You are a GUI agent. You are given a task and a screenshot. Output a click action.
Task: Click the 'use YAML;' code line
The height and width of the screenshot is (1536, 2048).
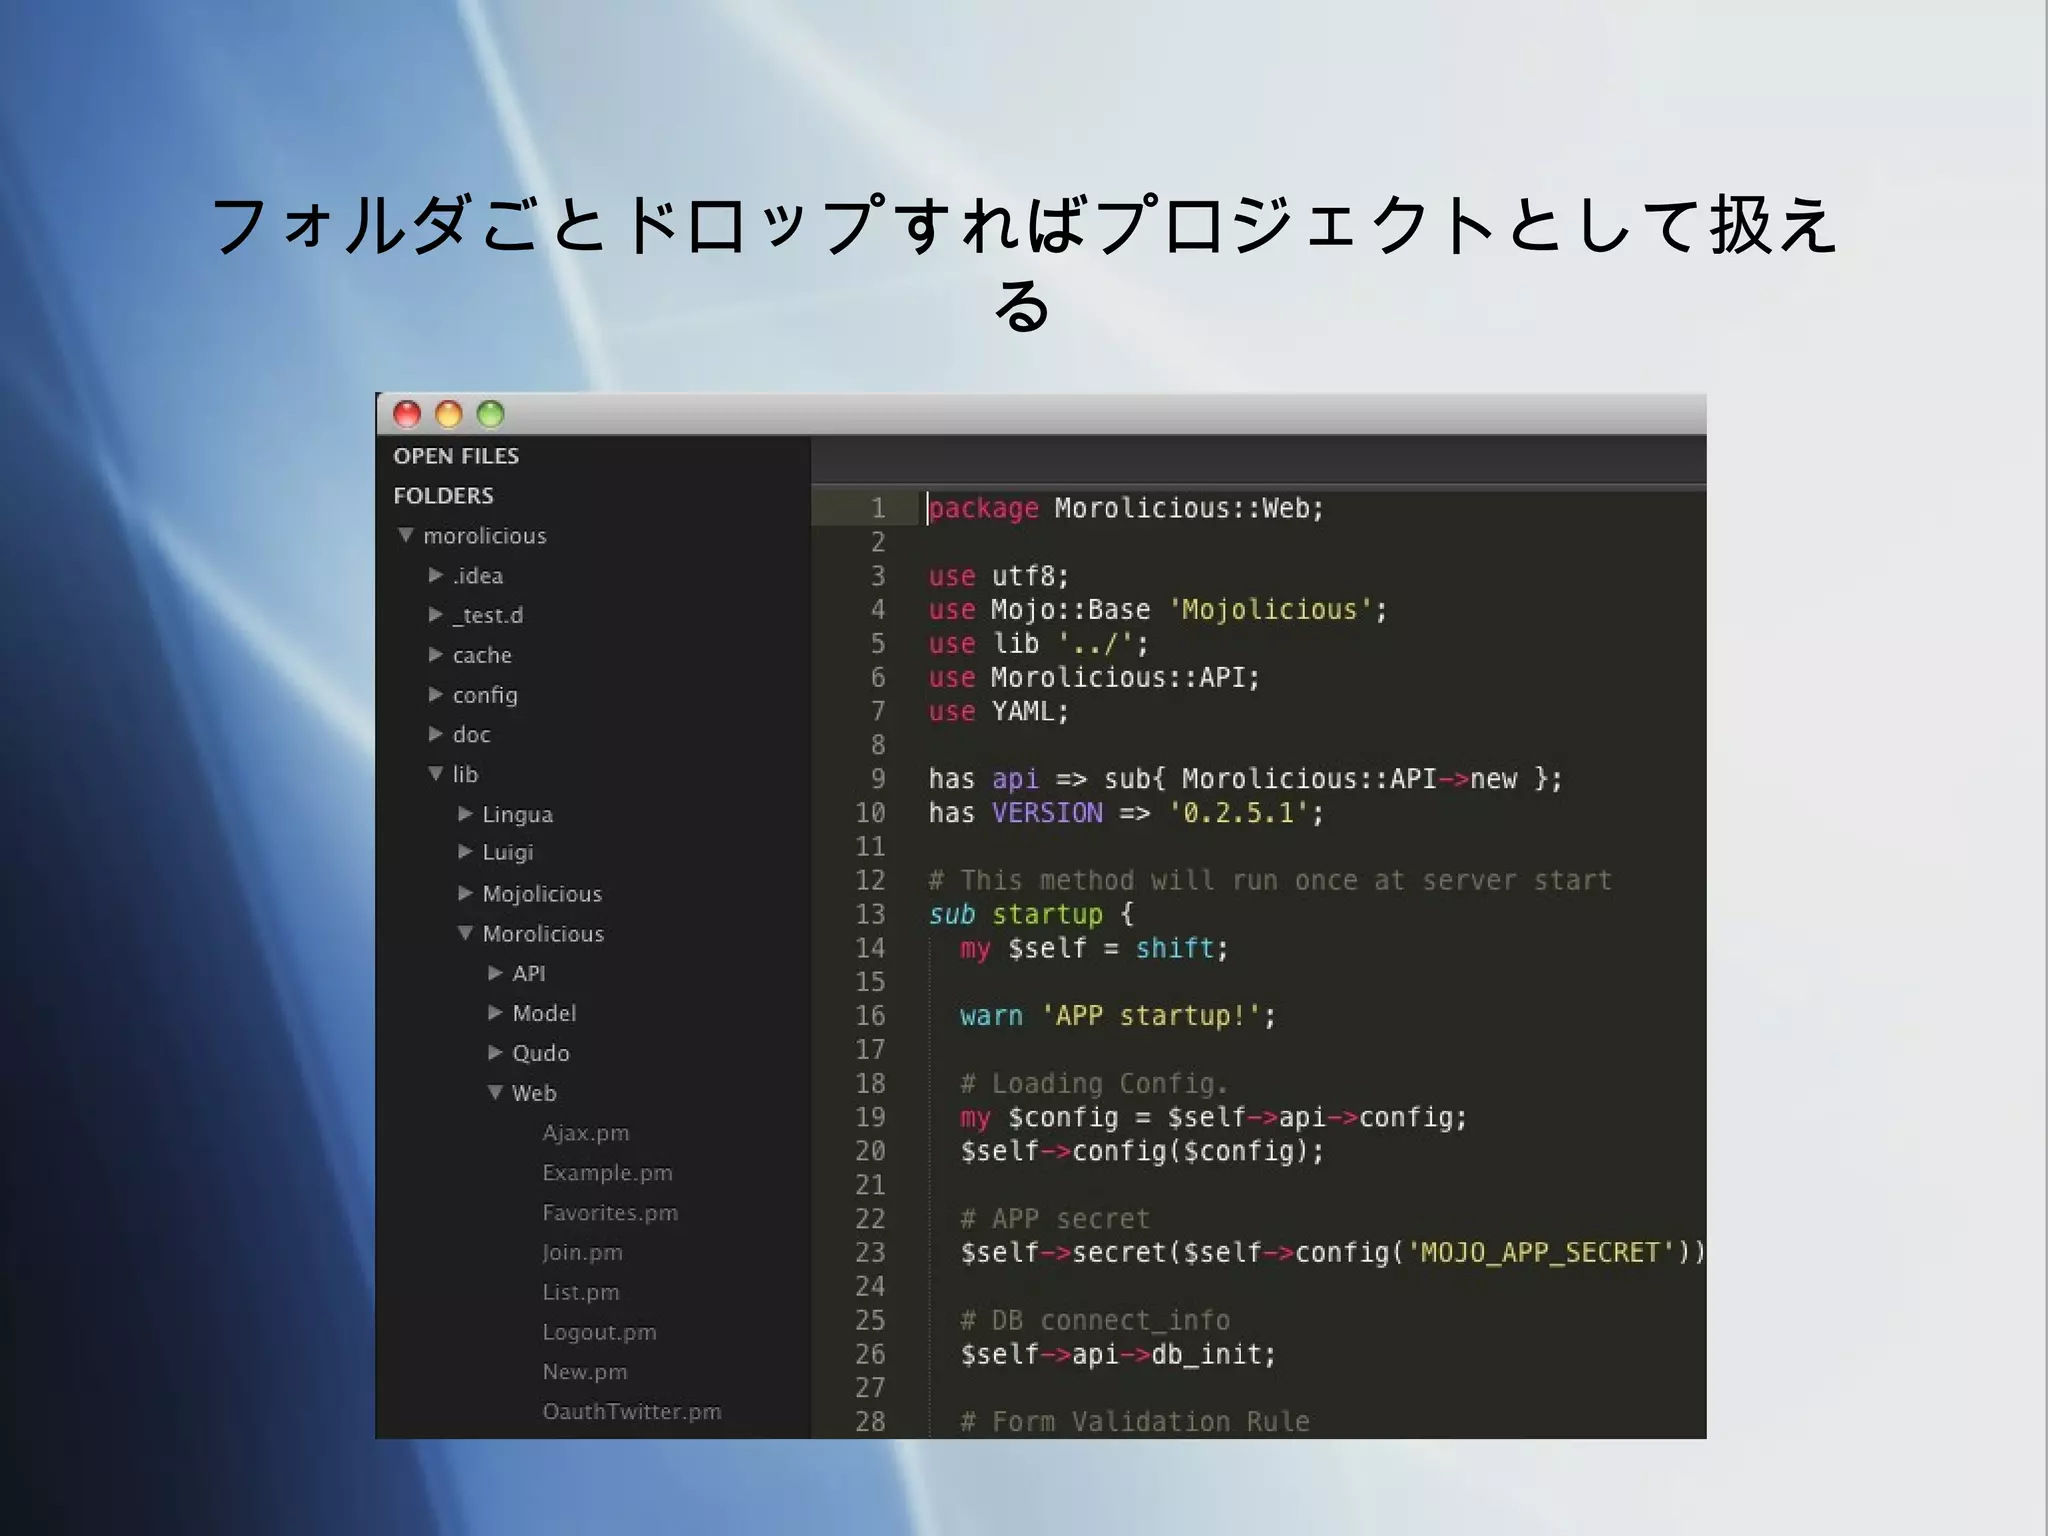click(x=998, y=712)
